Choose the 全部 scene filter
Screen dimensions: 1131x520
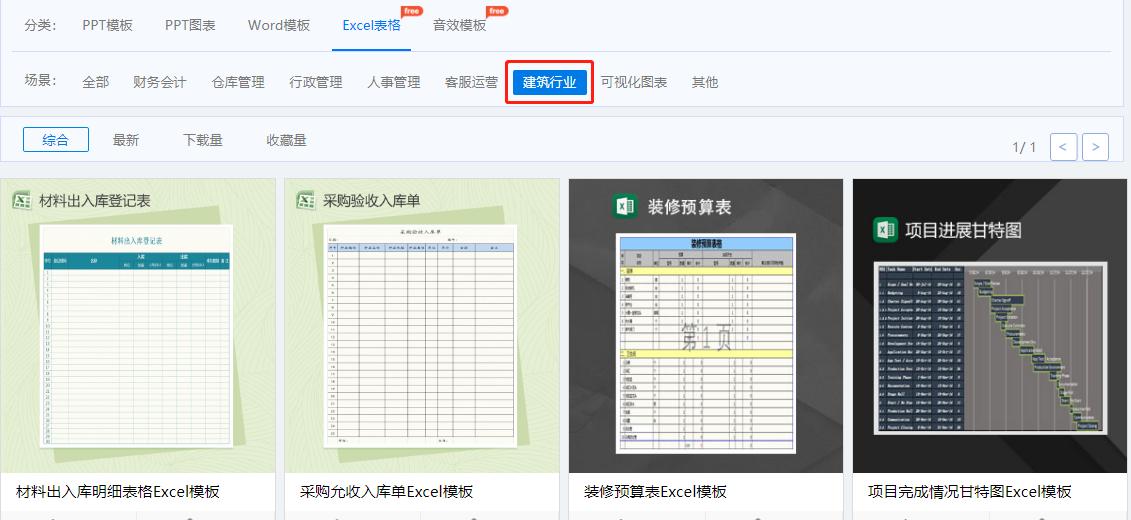tap(95, 82)
